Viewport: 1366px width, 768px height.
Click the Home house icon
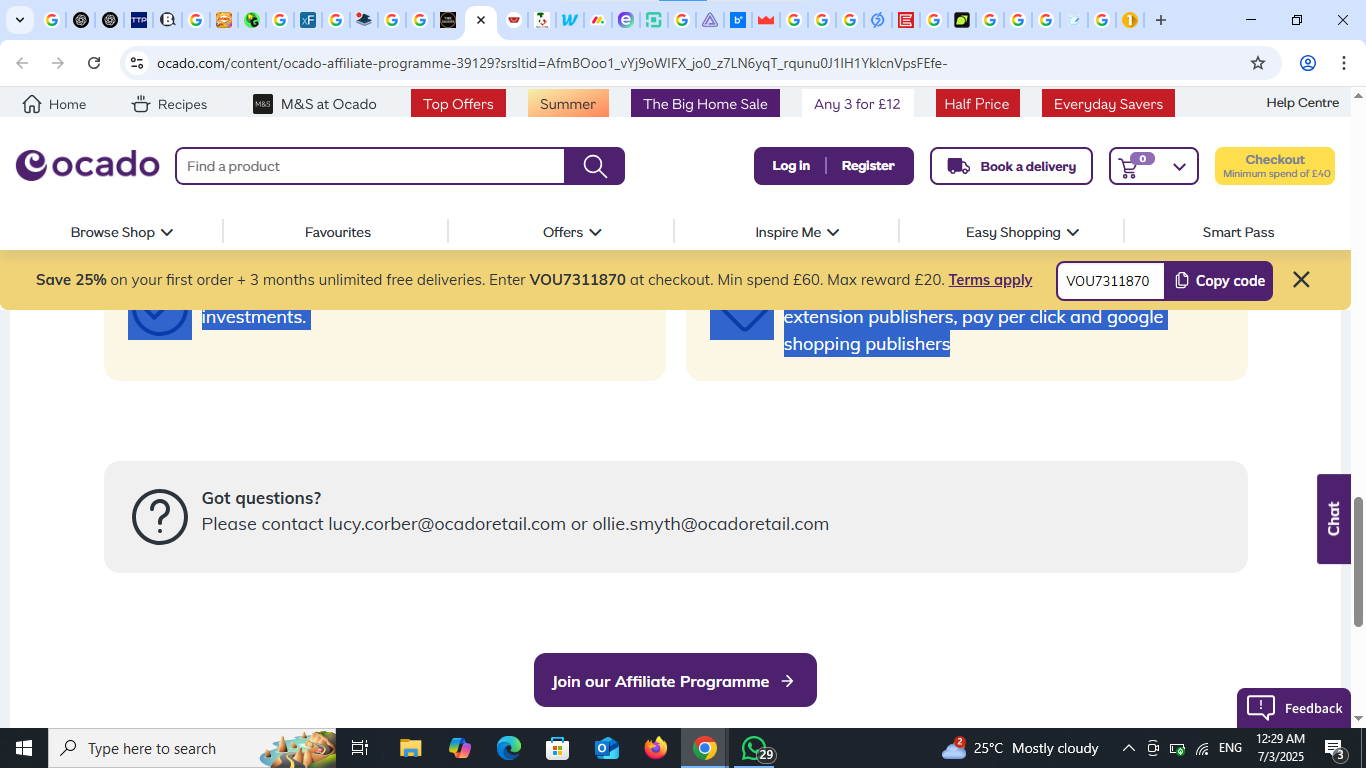coord(32,104)
